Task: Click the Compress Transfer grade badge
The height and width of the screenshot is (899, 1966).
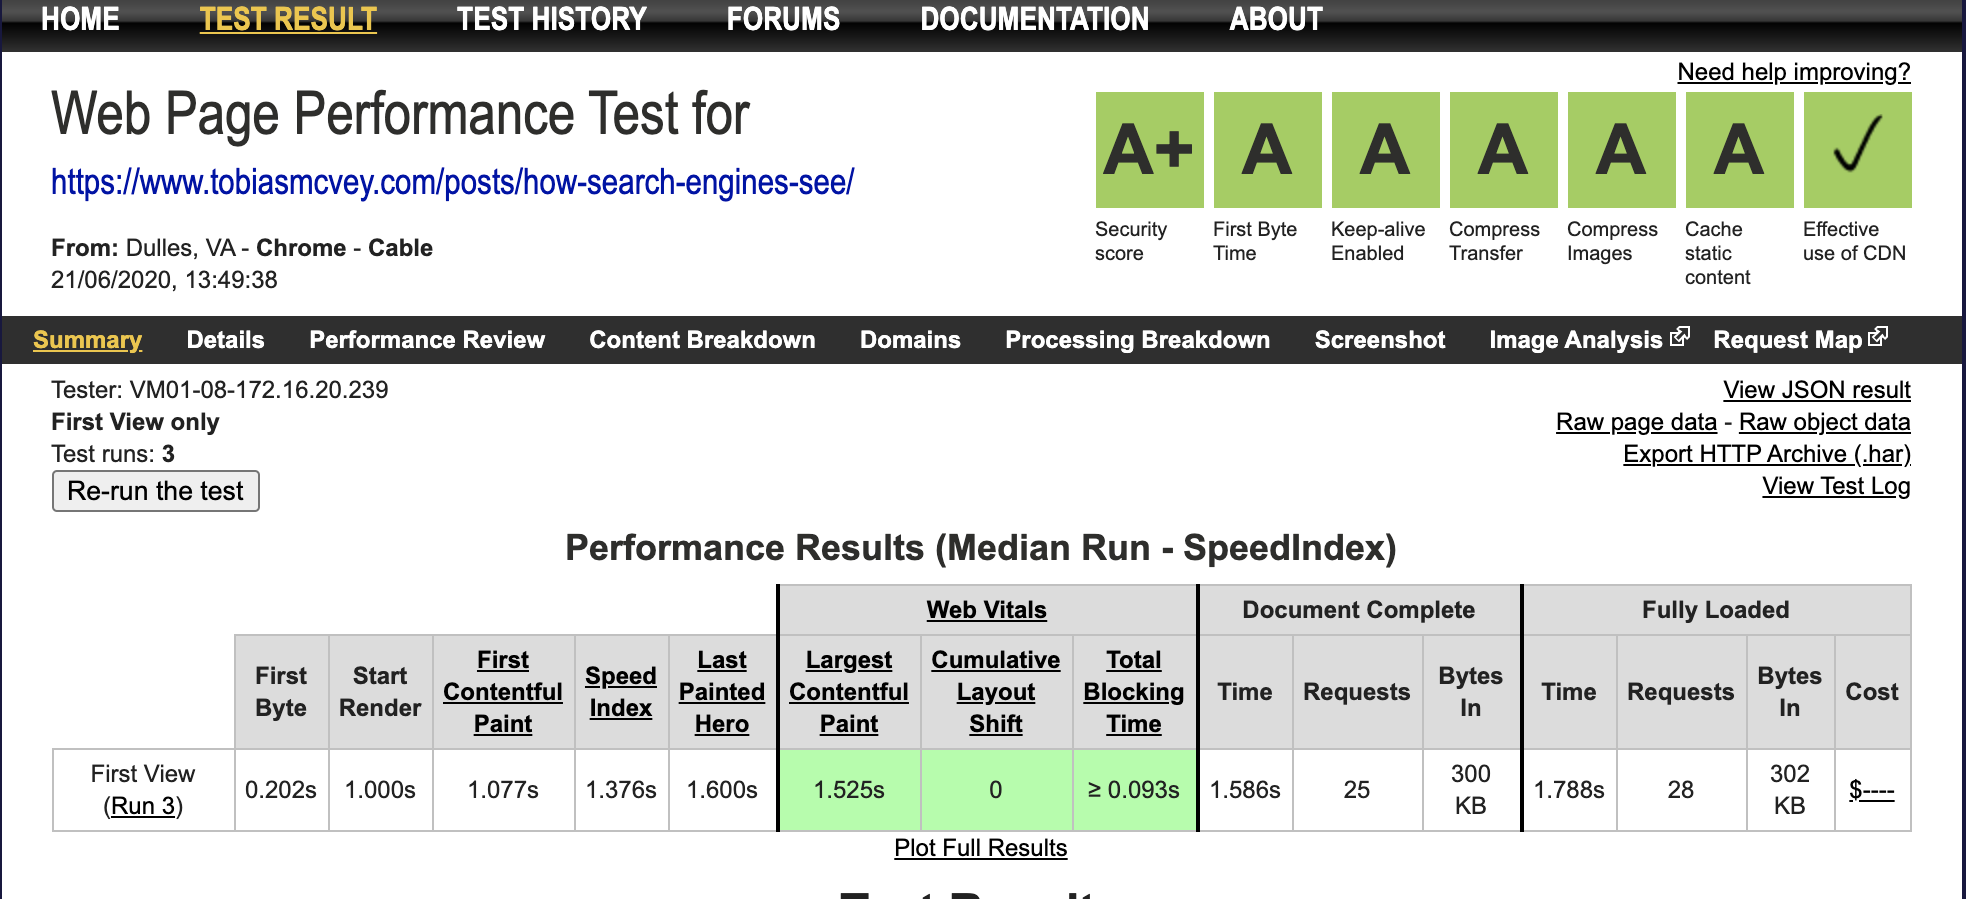Action: pos(1503,150)
